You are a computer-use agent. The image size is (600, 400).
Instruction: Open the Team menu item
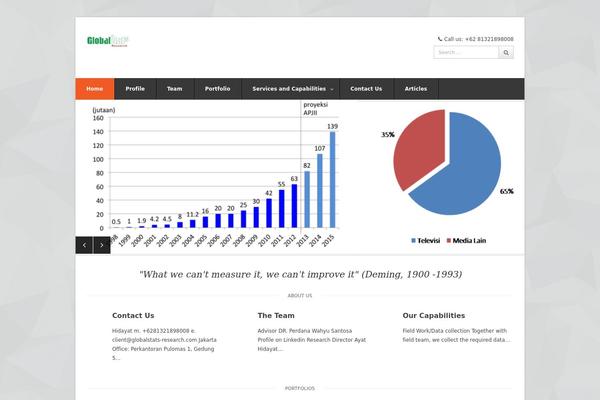click(x=174, y=89)
